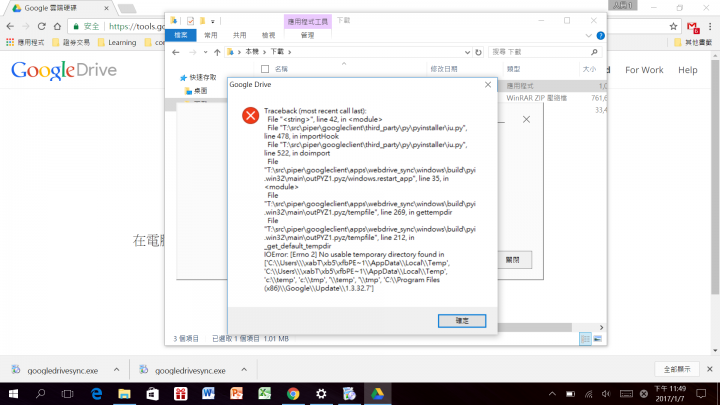
Task: Click Chrome back button
Action: pyautogui.click(x=10, y=26)
